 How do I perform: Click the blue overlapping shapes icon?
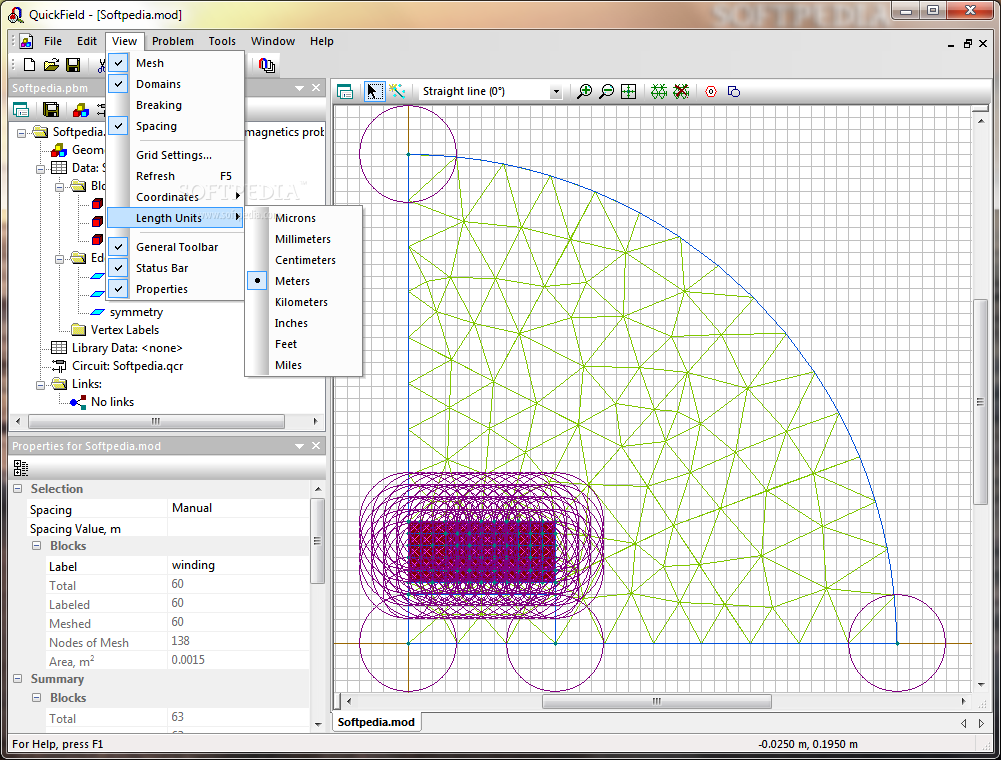[x=734, y=92]
